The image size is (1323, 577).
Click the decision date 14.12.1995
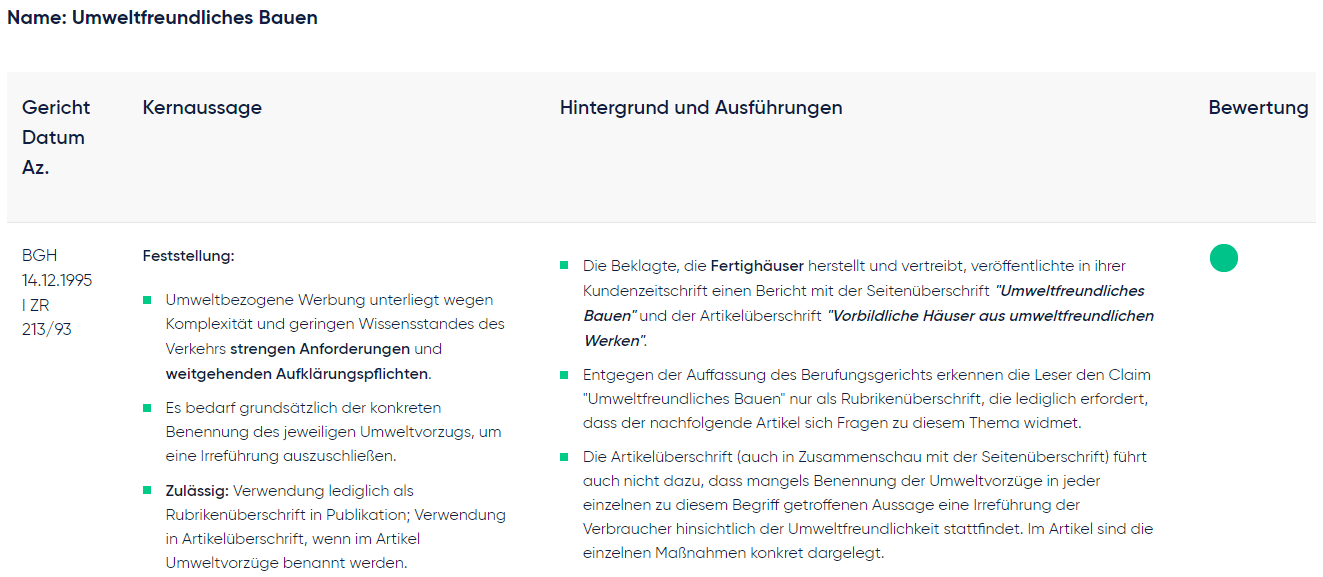57,280
